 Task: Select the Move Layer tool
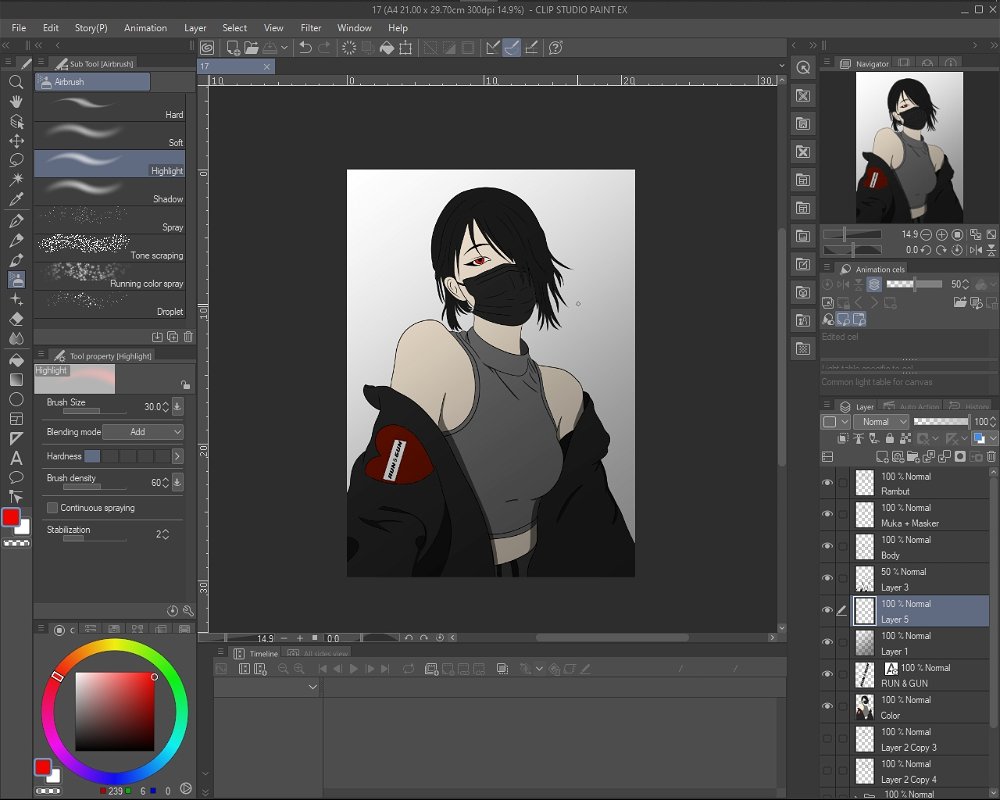click(x=16, y=140)
